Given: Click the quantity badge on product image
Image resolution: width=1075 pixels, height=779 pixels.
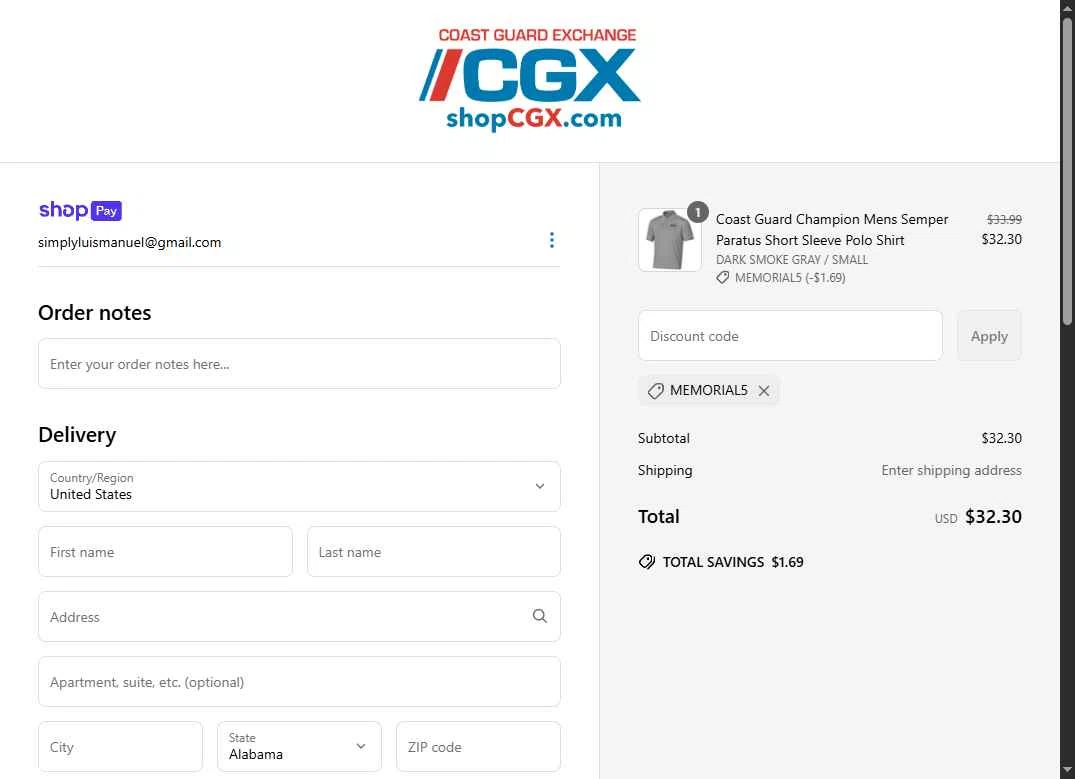Looking at the screenshot, I should click(x=697, y=213).
